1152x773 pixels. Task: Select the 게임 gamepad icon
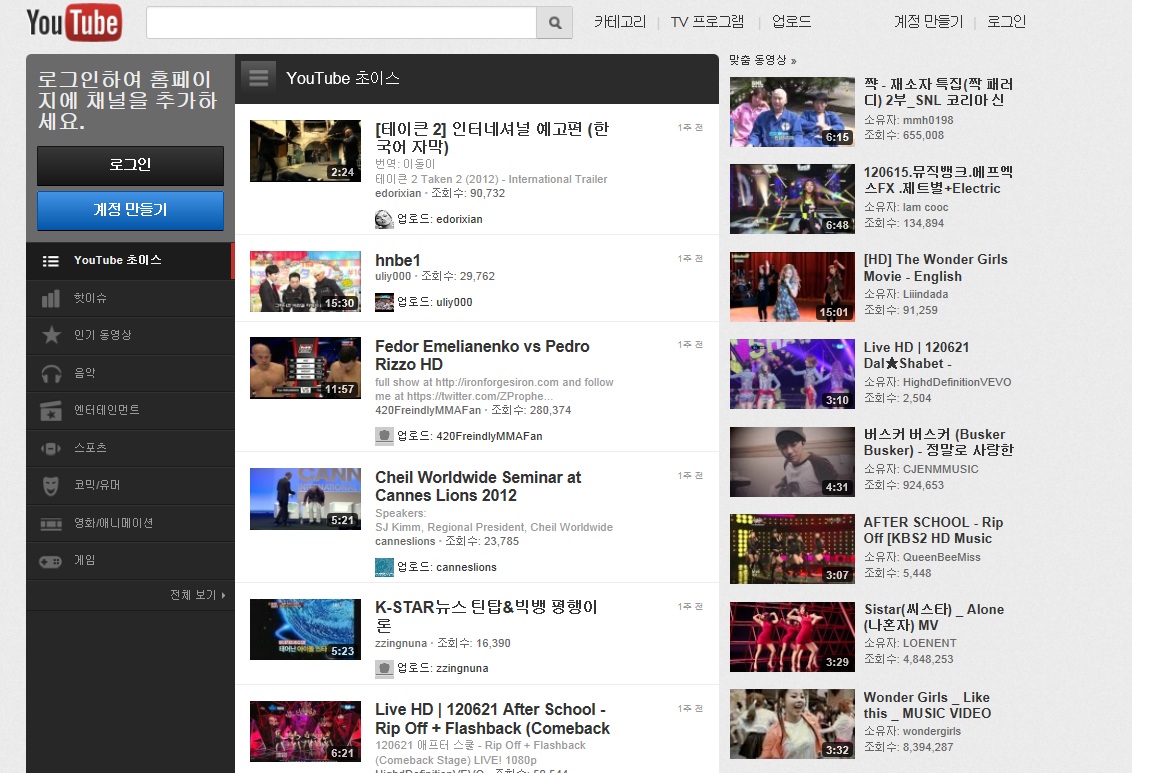click(51, 561)
